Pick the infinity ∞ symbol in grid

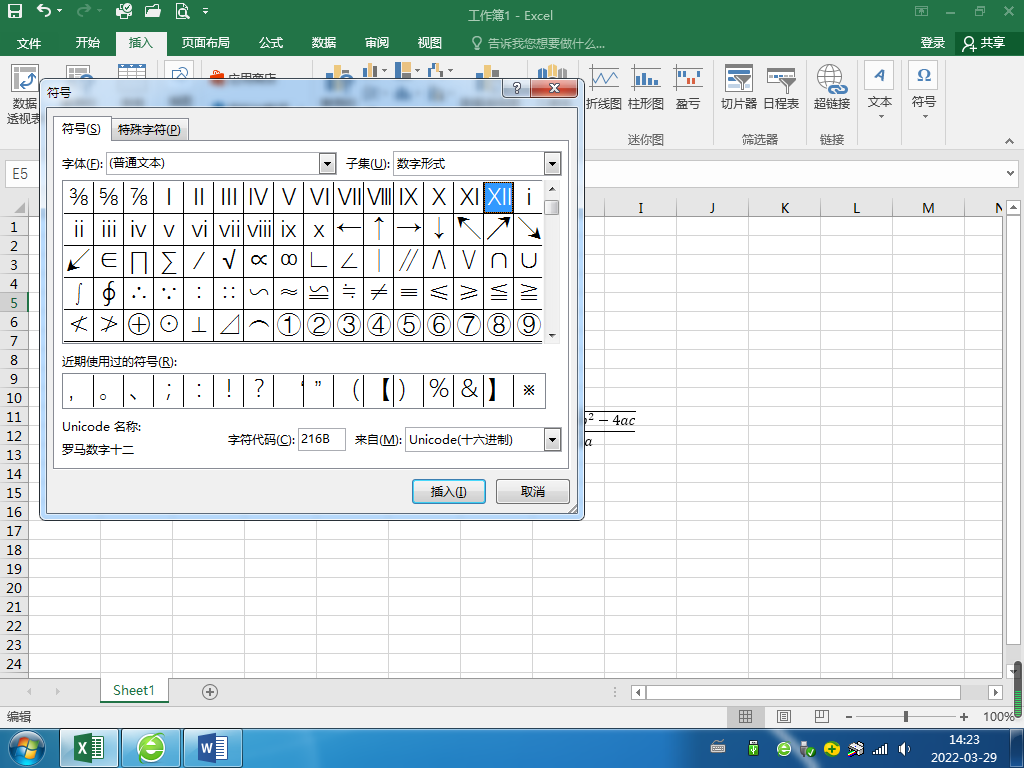point(289,261)
